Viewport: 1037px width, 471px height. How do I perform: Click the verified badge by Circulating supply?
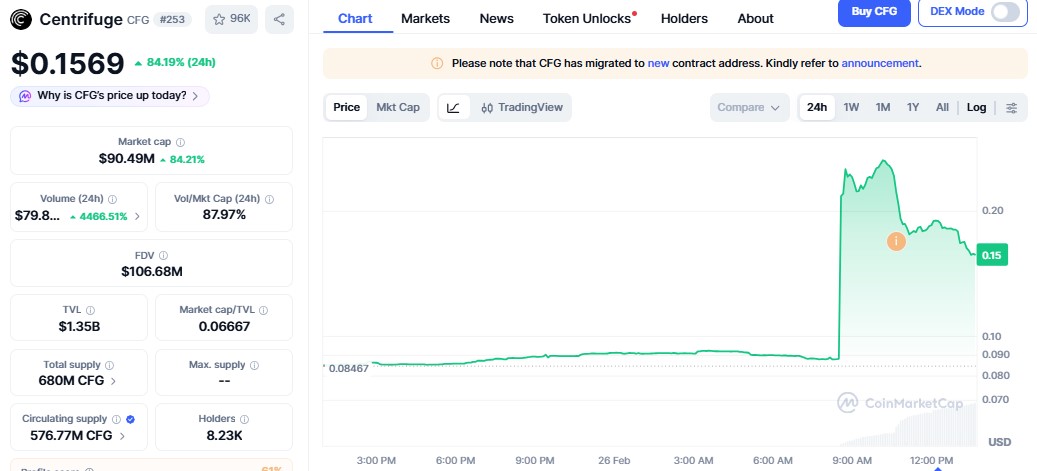(130, 419)
